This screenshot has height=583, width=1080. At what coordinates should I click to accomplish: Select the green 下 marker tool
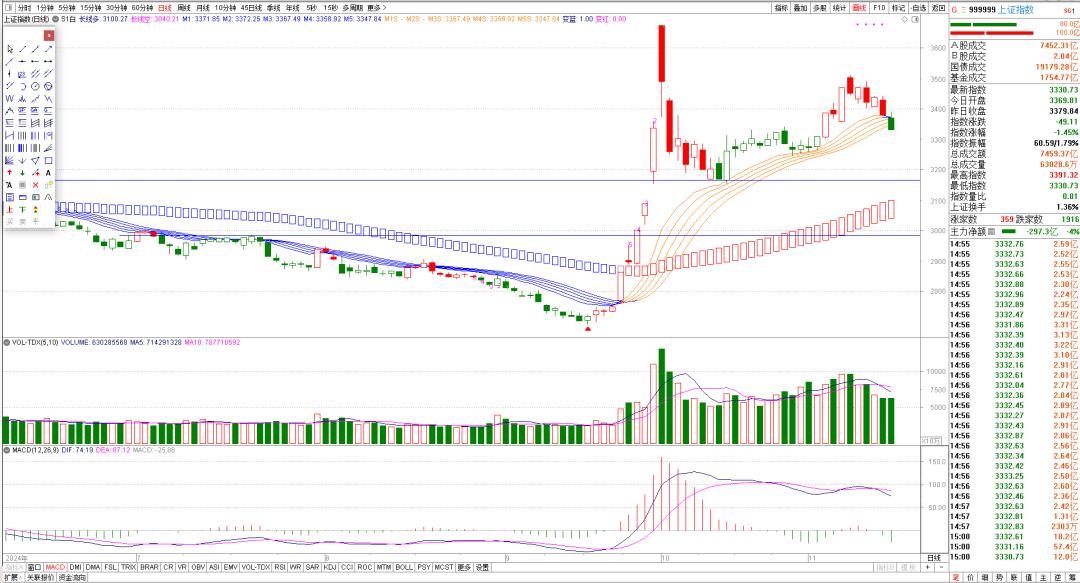[x=22, y=209]
